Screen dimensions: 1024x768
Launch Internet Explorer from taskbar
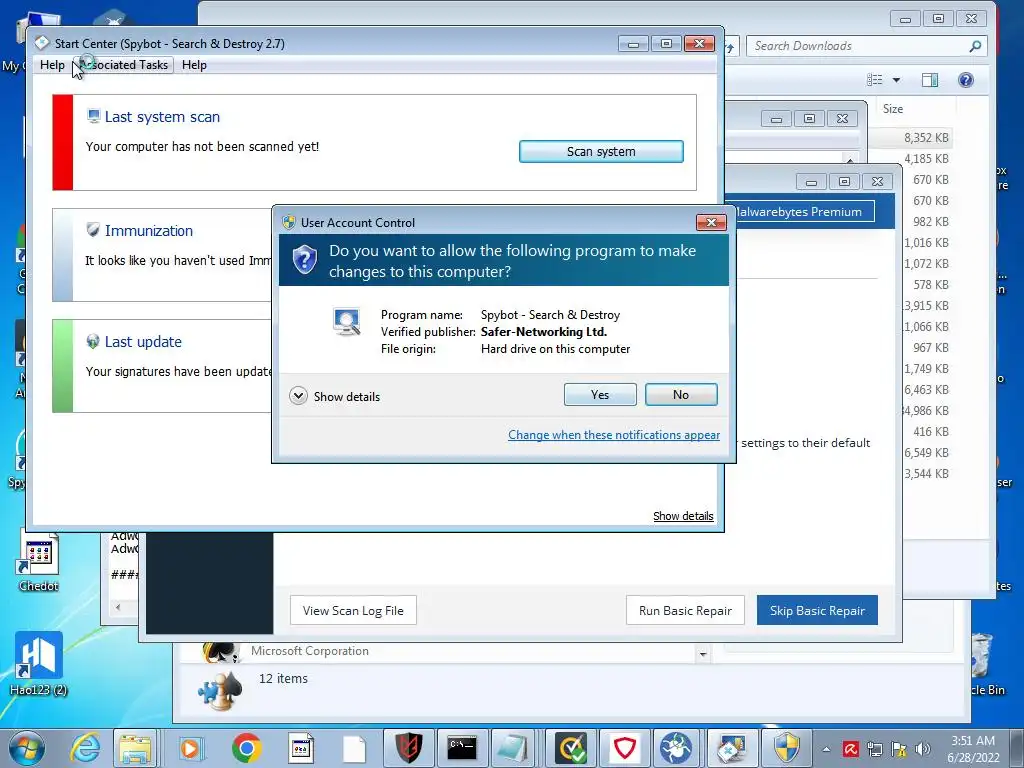[x=86, y=748]
